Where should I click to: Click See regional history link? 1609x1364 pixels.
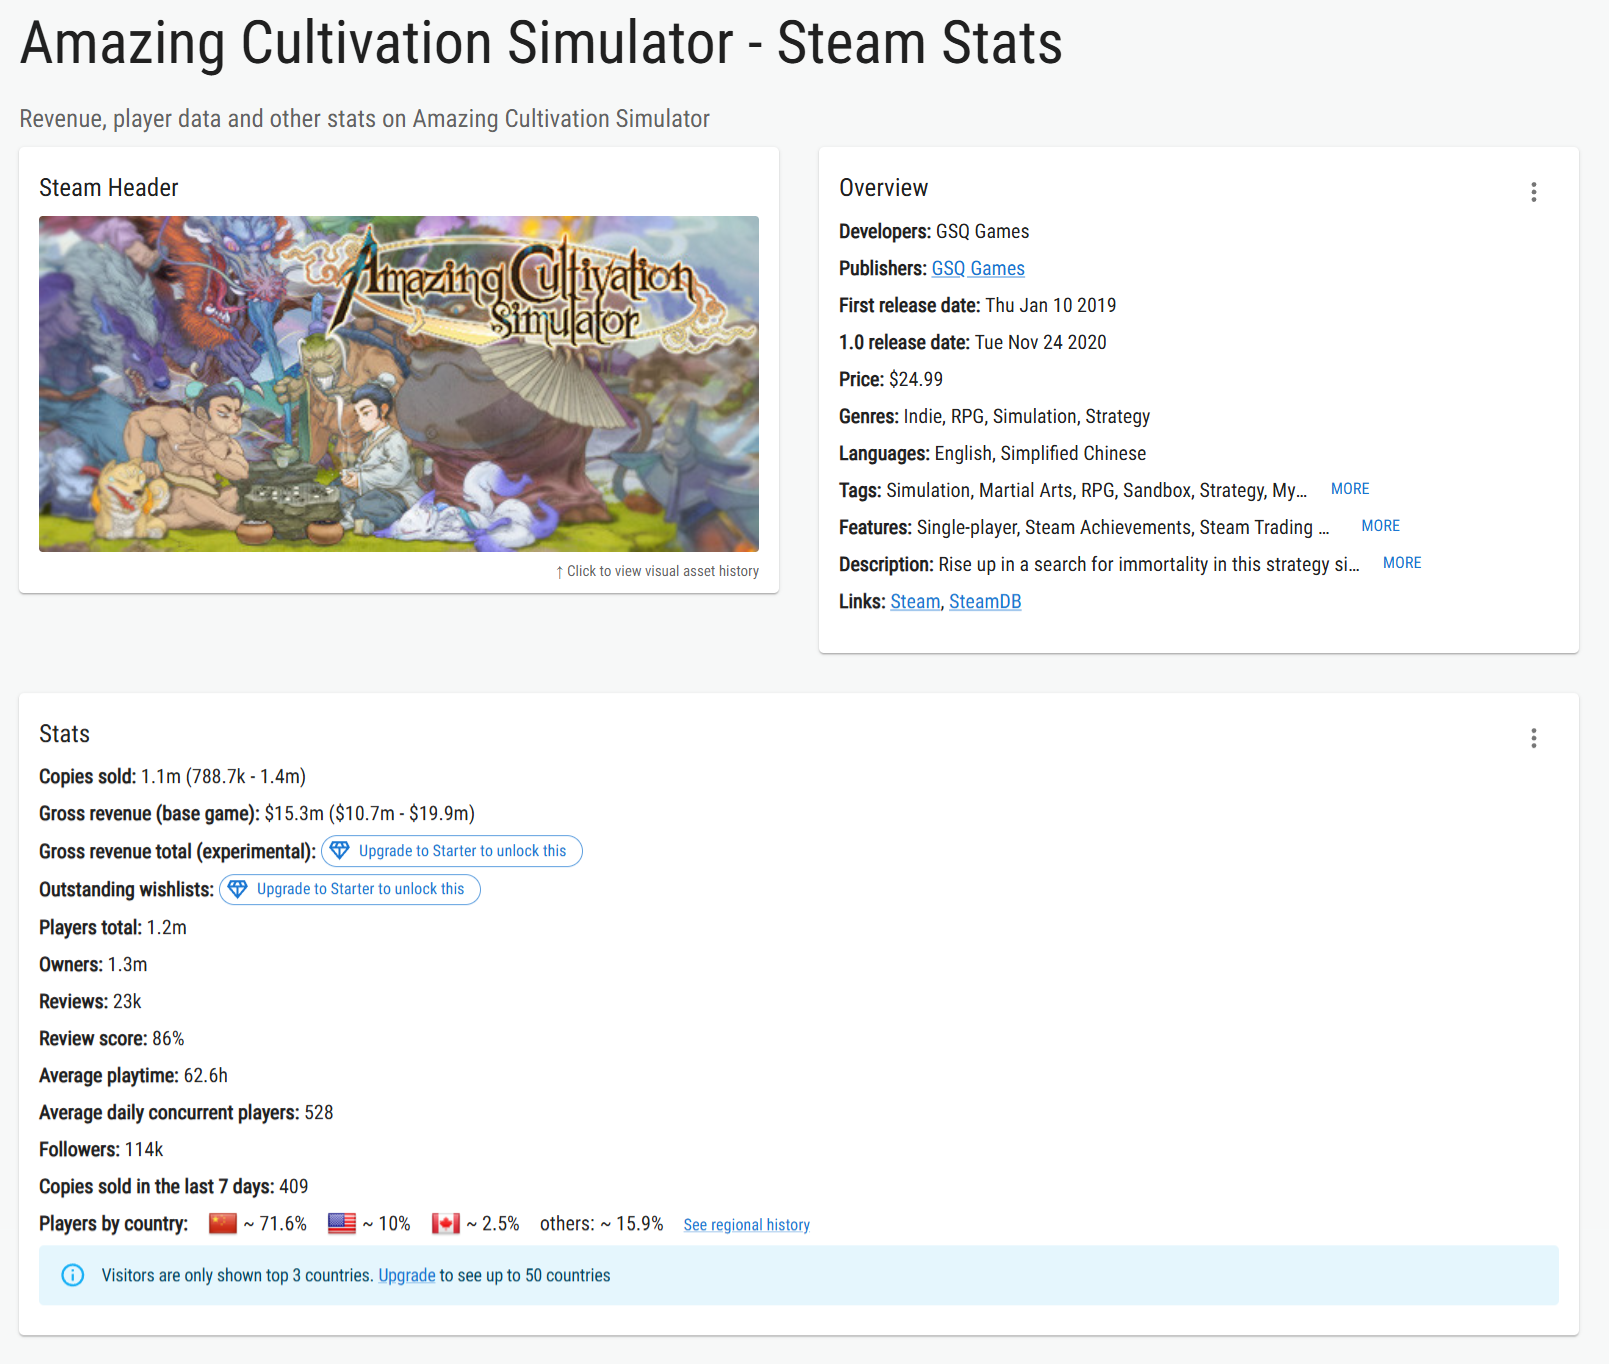(x=747, y=1224)
